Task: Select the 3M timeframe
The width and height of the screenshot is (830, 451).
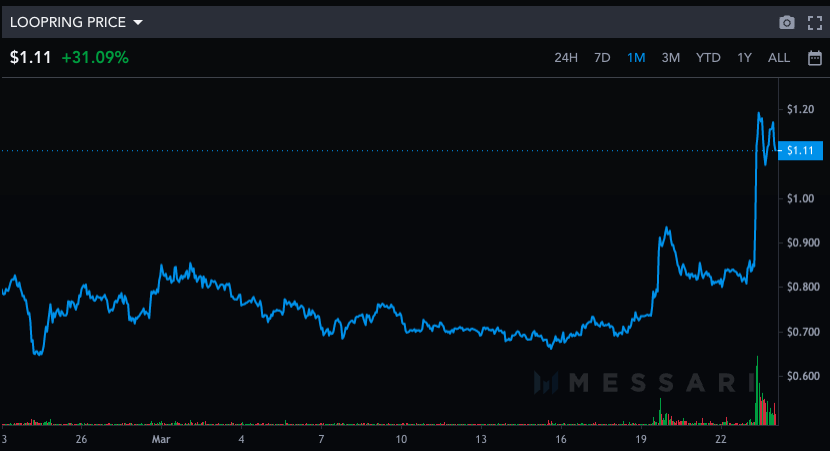Action: point(671,58)
